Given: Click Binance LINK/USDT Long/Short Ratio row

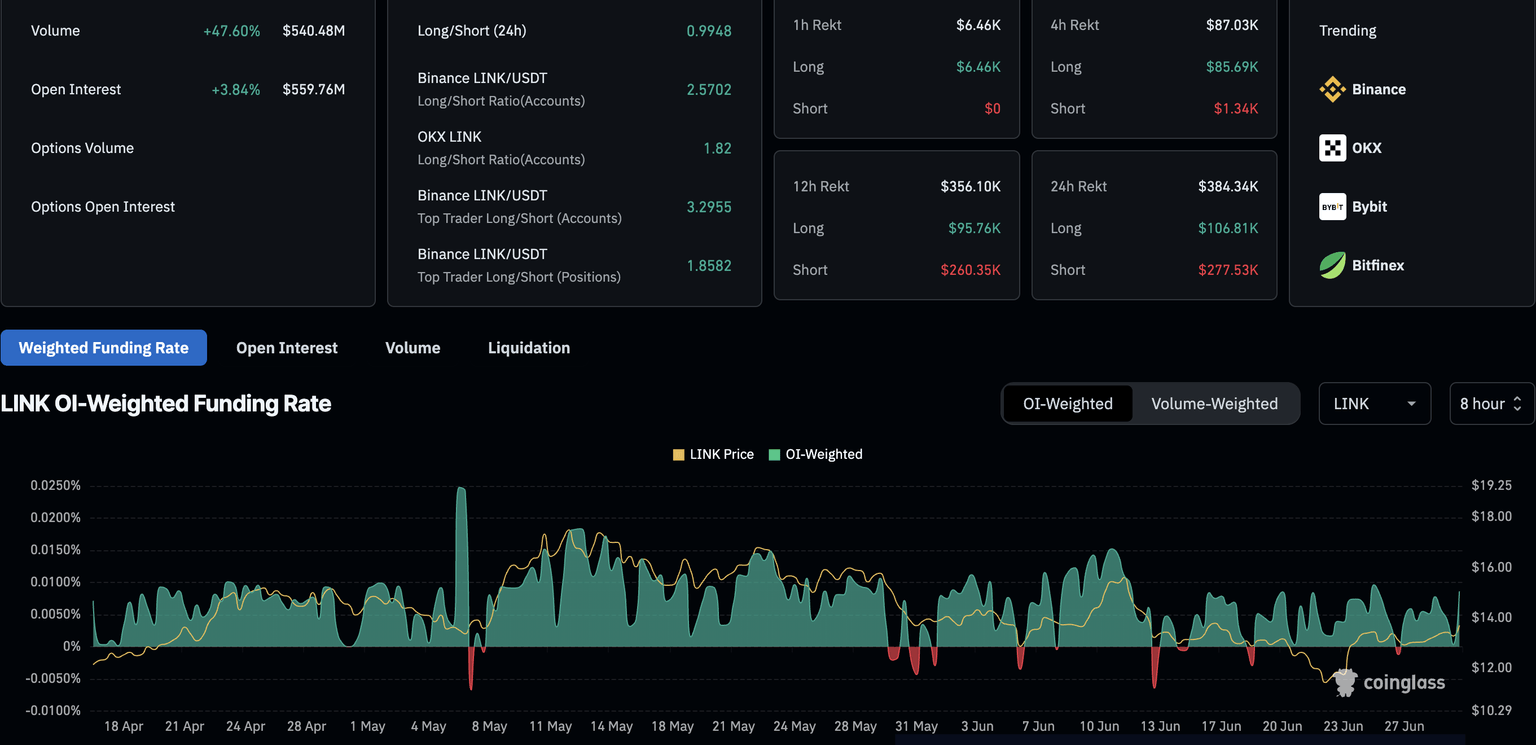Looking at the screenshot, I should (x=574, y=89).
